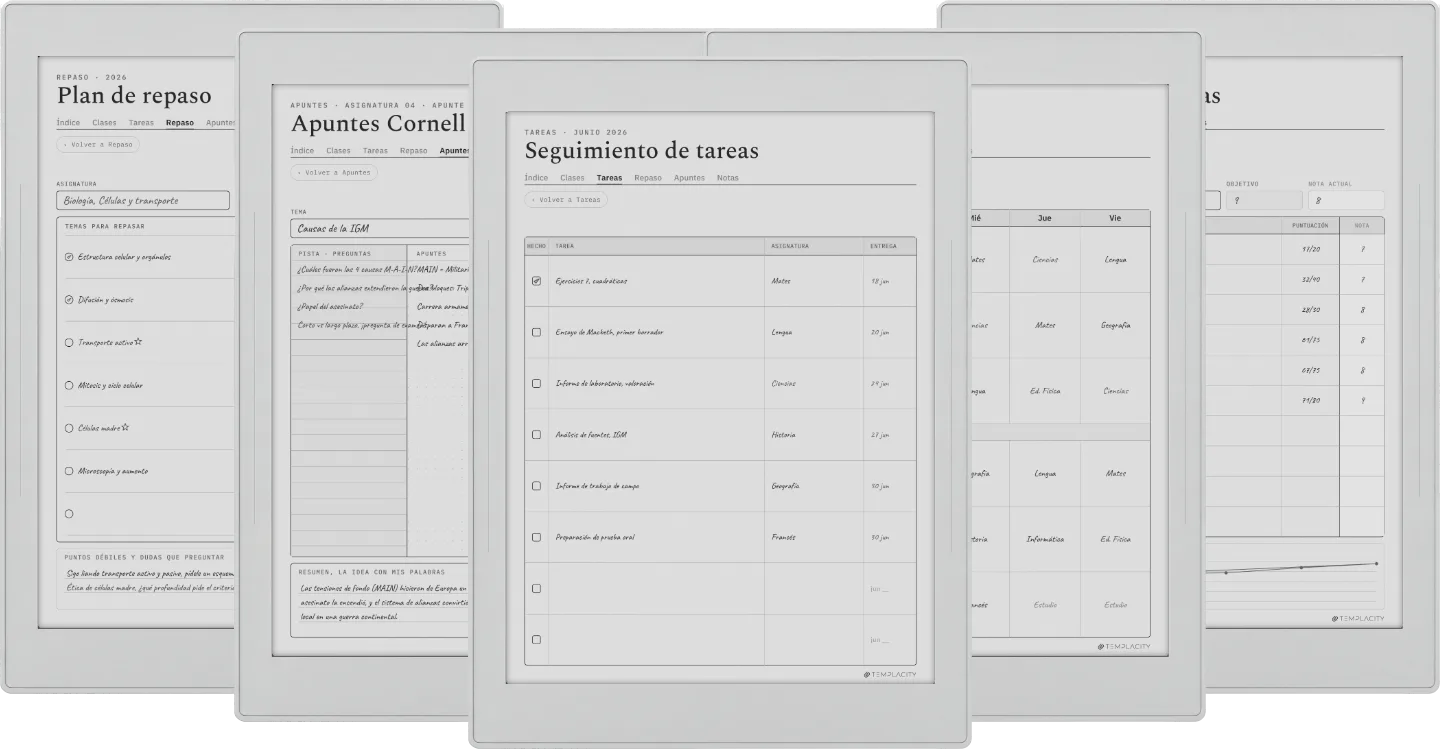Screen dimensions: 1440x750
Task: Click the Asignatura field 'Biología, Células y transporte'
Action: (143, 201)
